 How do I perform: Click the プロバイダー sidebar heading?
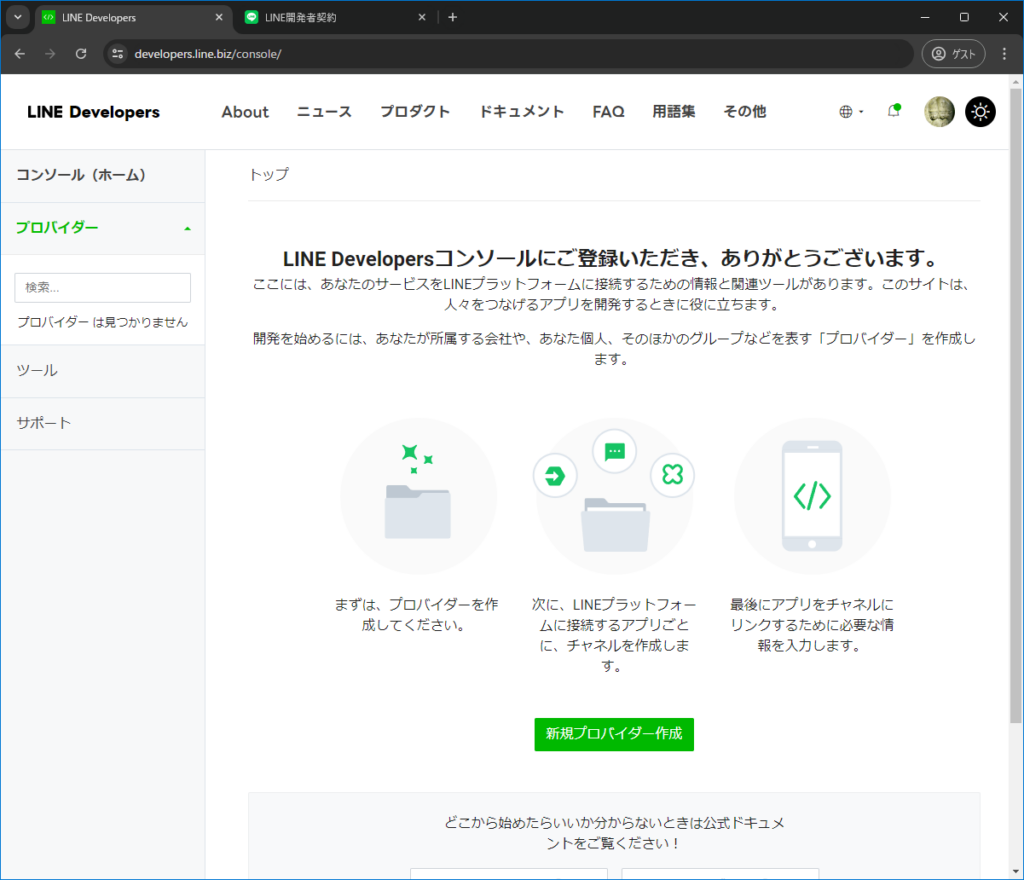click(x=57, y=228)
